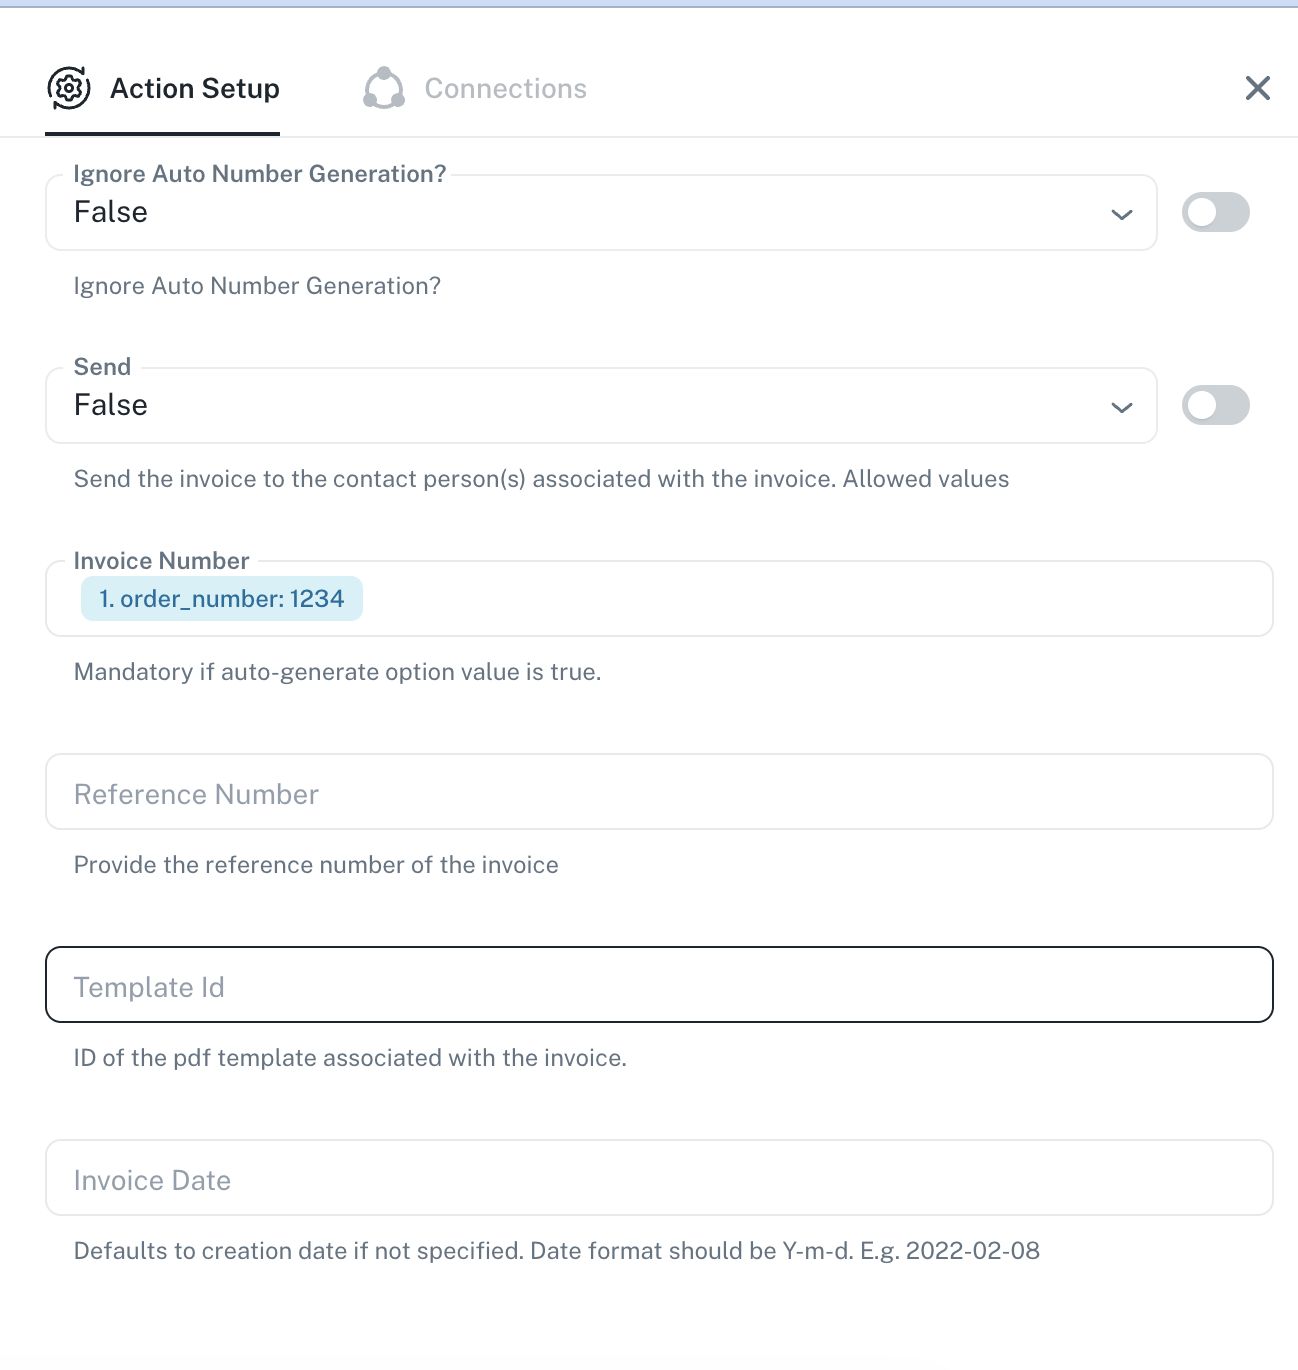Click the Send dropdown's False value

[111, 405]
